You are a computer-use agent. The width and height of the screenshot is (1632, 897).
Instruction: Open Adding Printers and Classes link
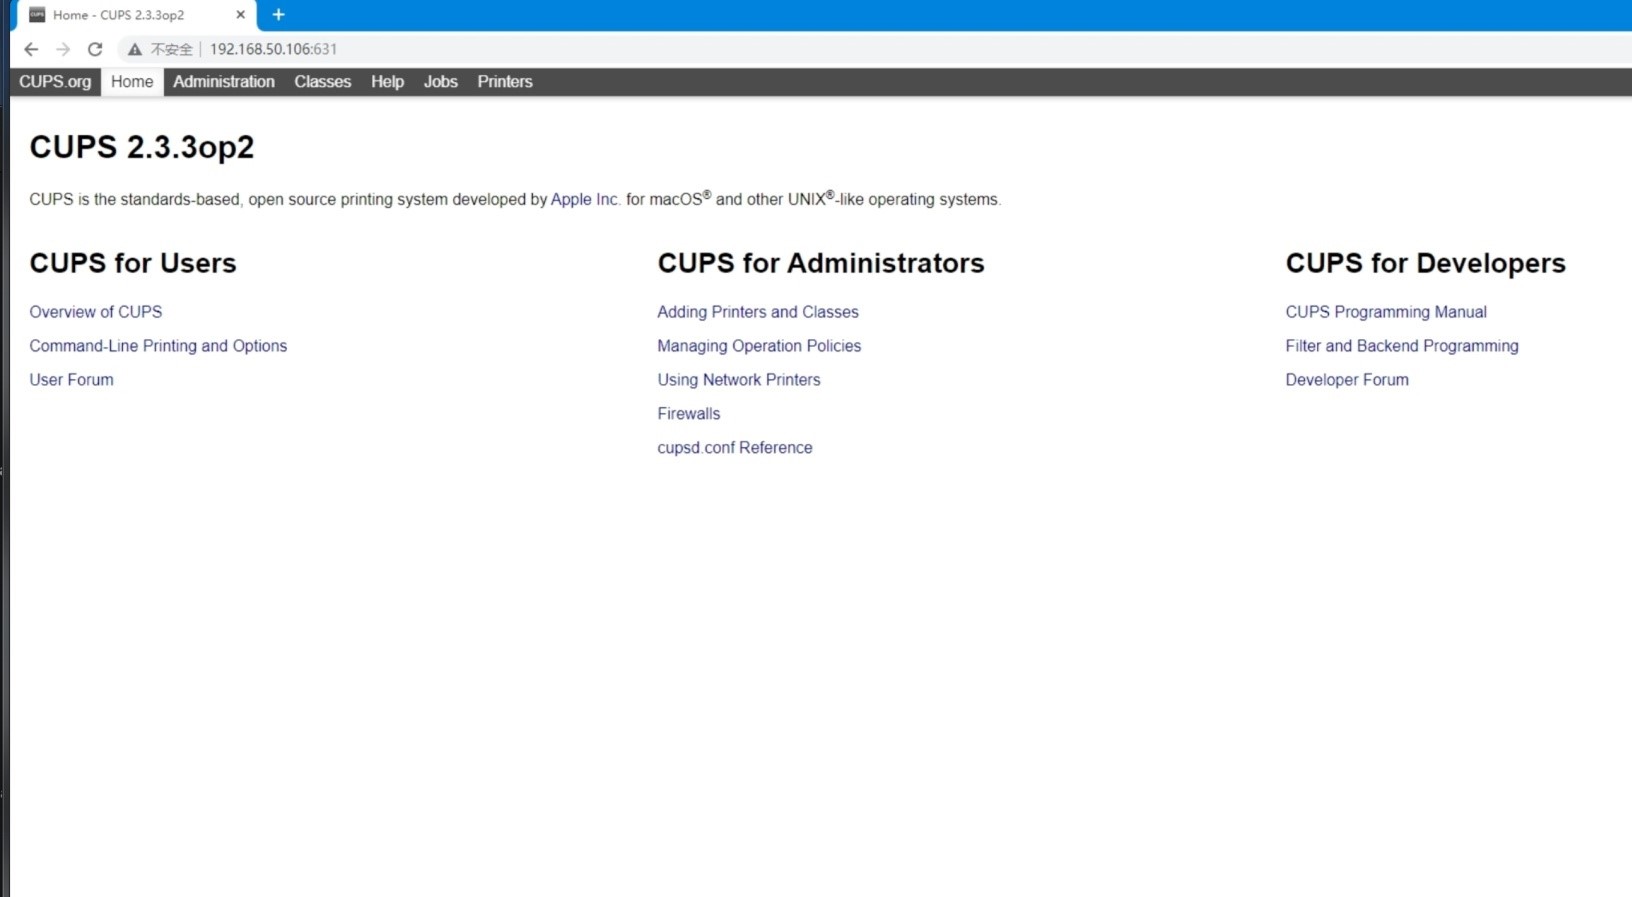757,312
